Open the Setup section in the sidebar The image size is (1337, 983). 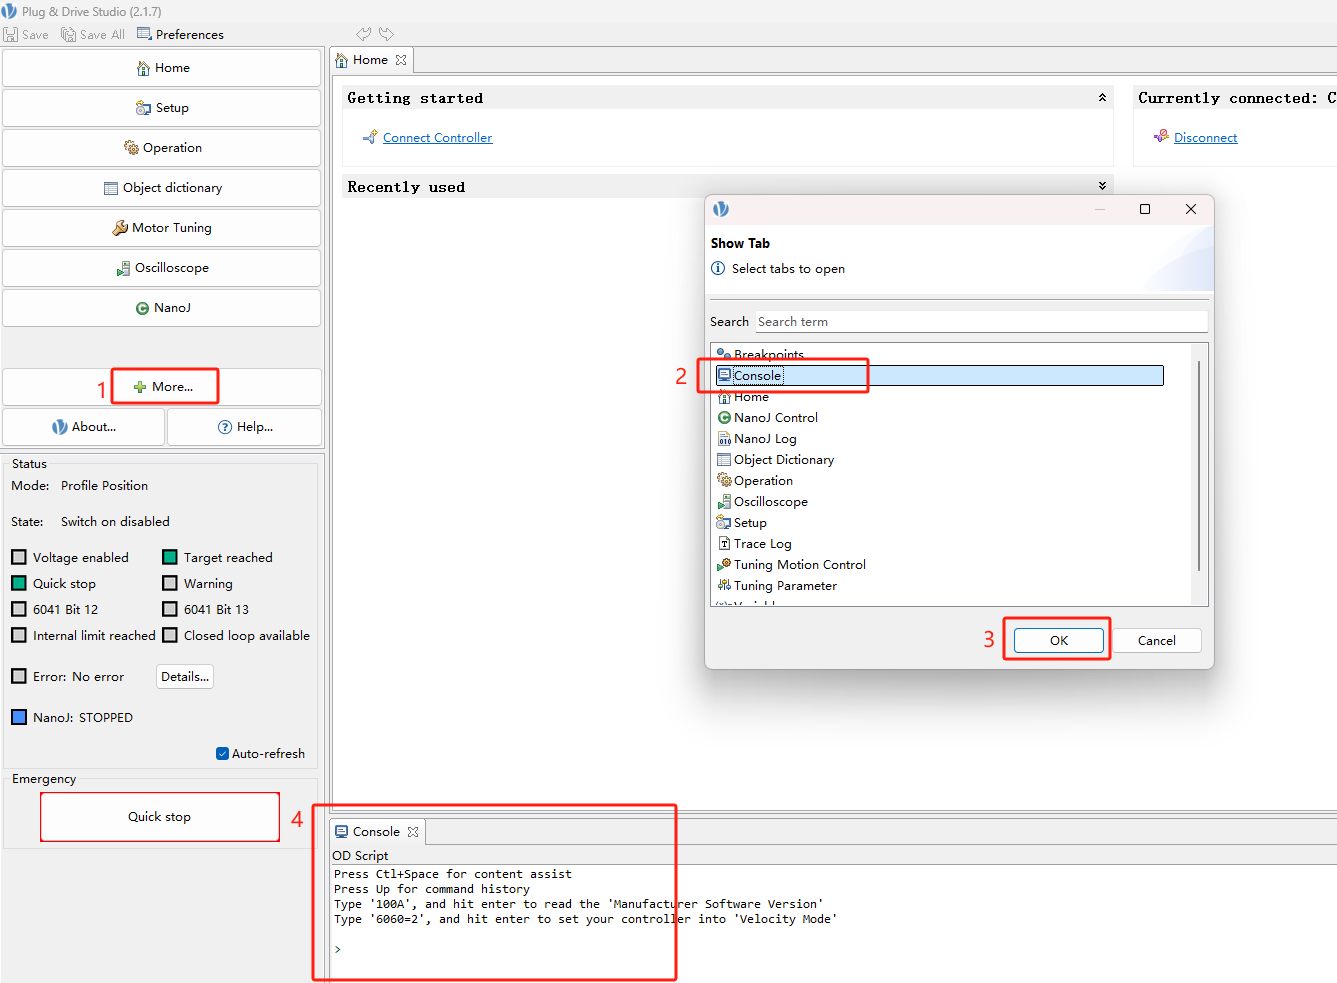162,108
